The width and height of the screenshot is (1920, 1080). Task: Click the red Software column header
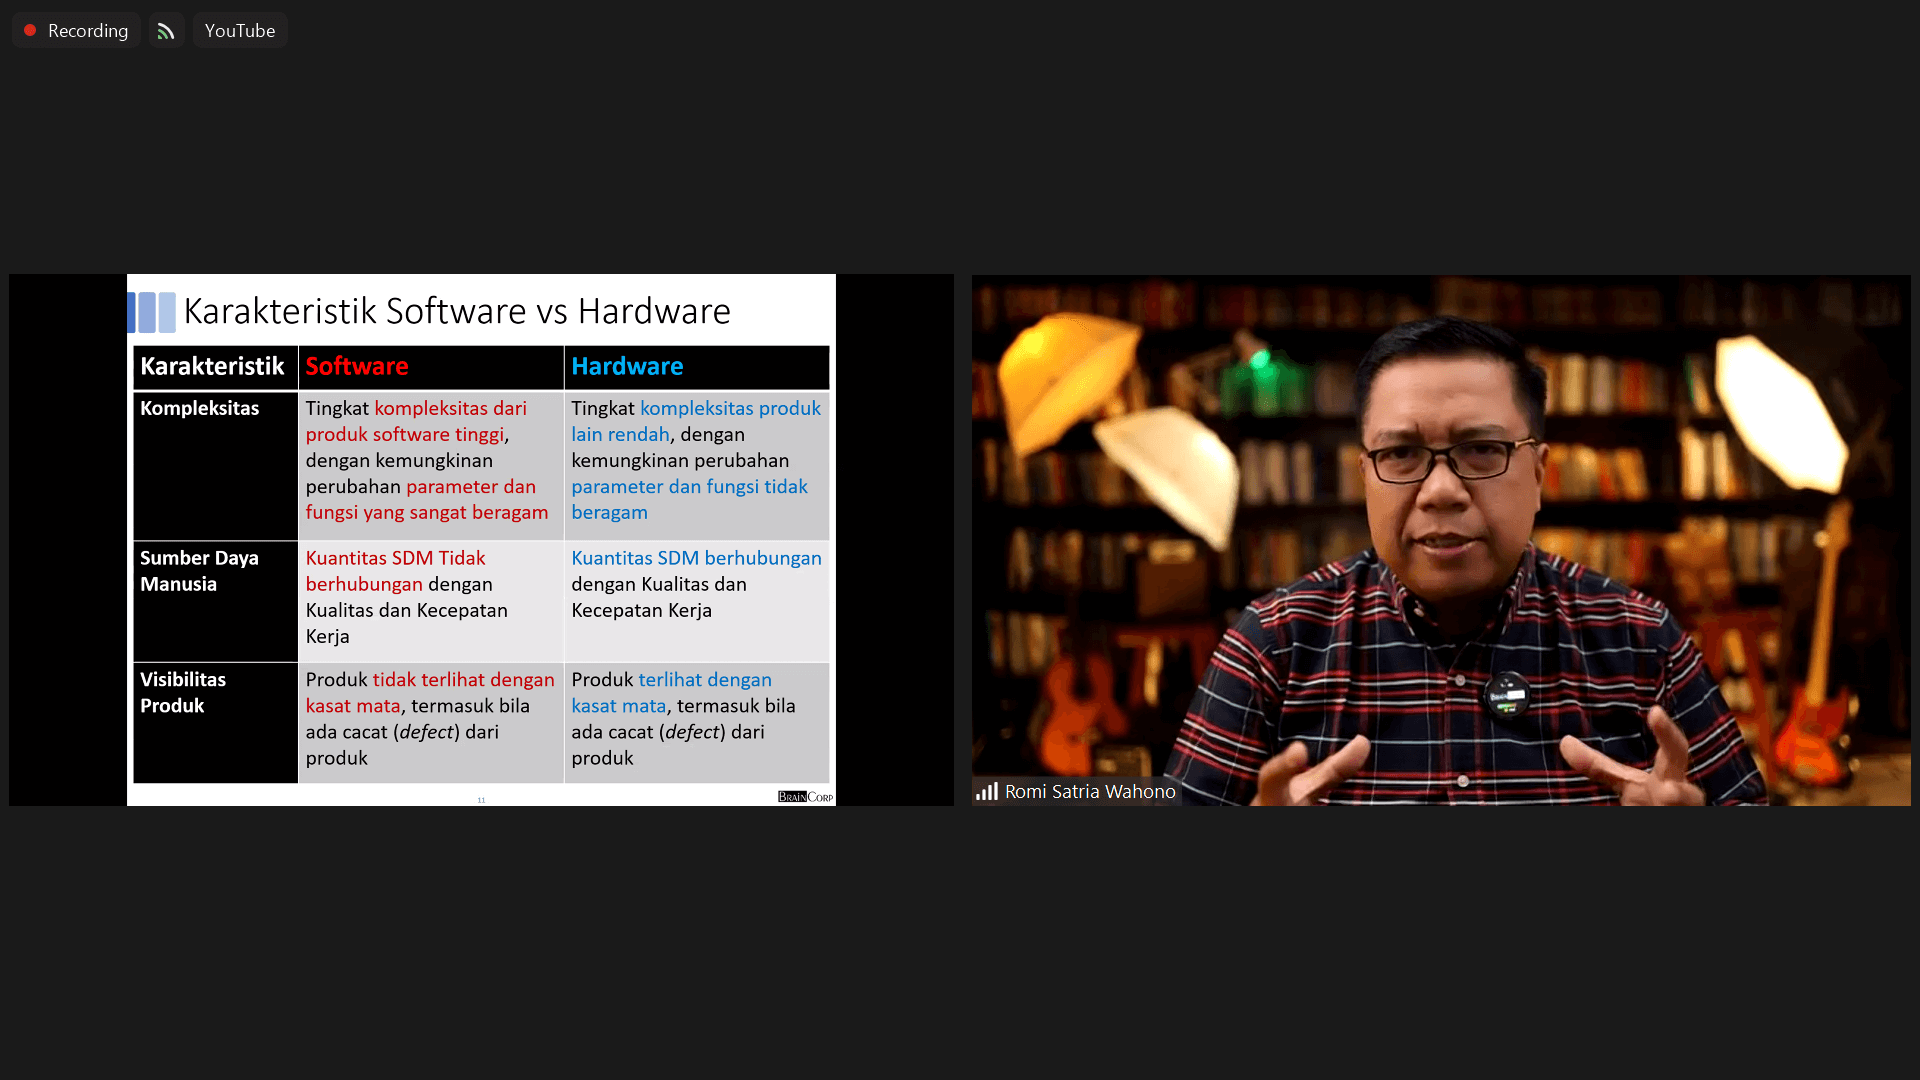[x=357, y=366]
